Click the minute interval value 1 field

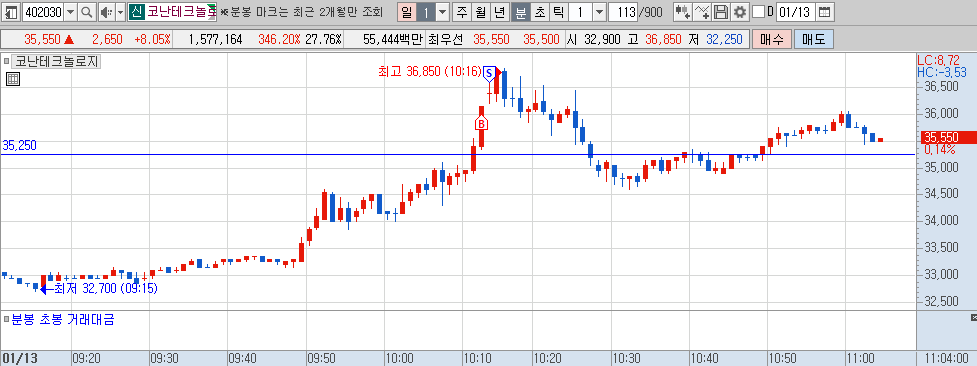click(580, 12)
